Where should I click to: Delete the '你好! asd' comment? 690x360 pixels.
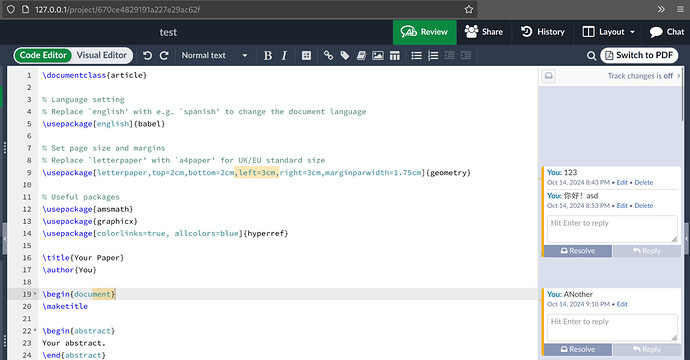coord(644,206)
